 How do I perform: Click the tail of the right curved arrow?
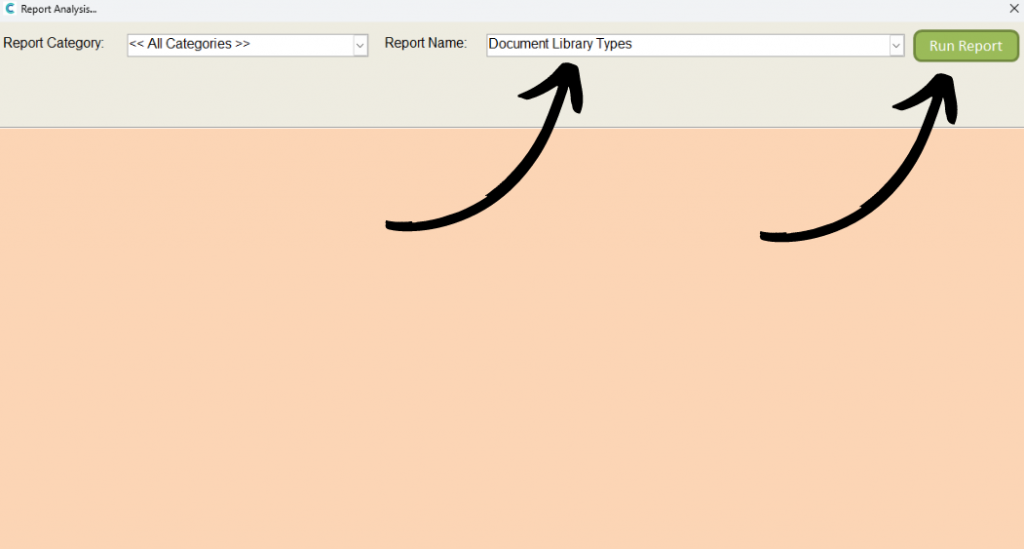766,237
